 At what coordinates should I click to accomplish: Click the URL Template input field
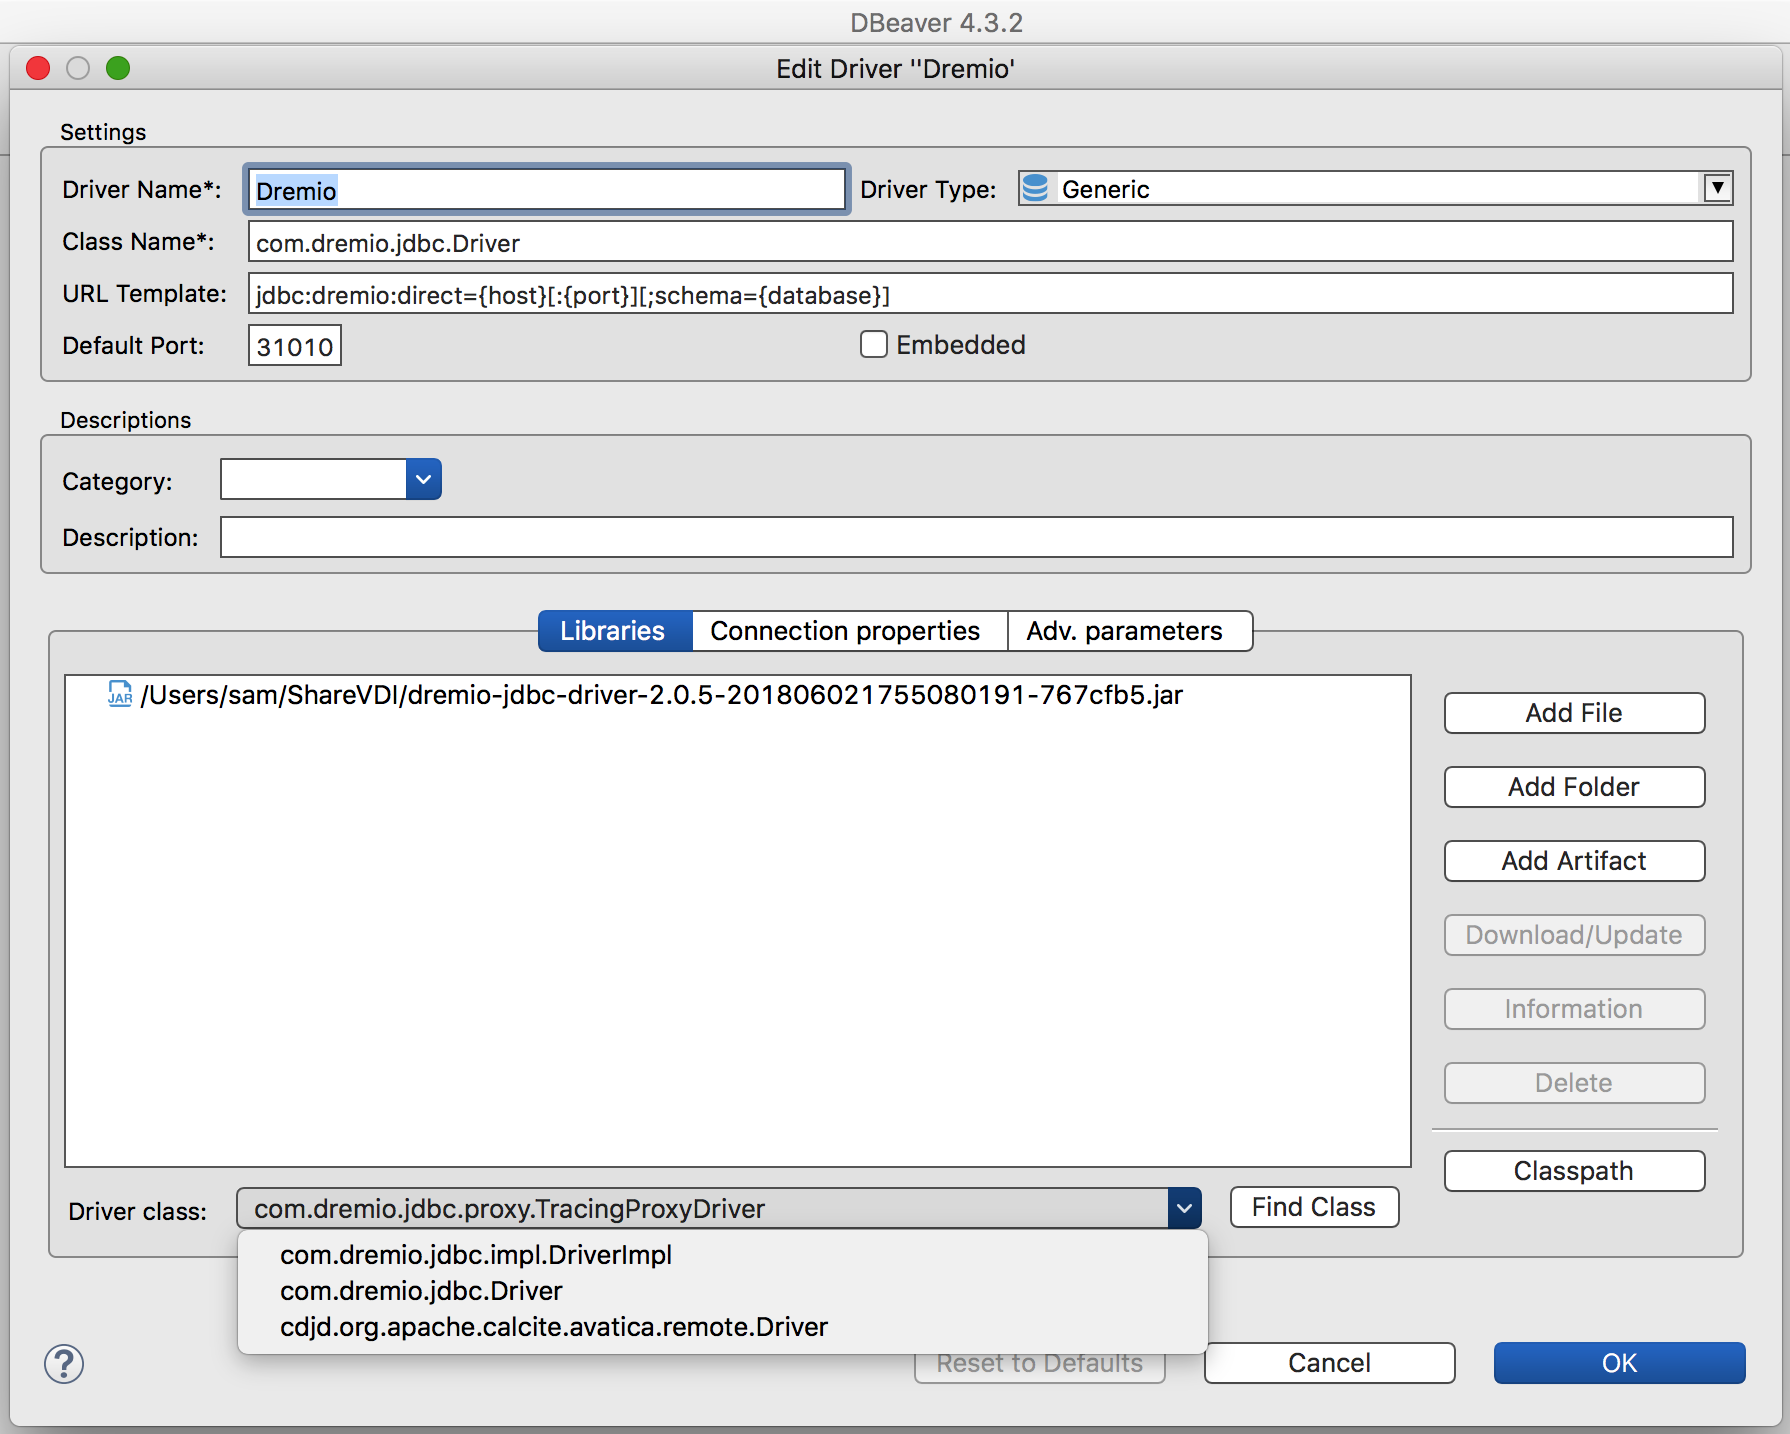point(990,294)
